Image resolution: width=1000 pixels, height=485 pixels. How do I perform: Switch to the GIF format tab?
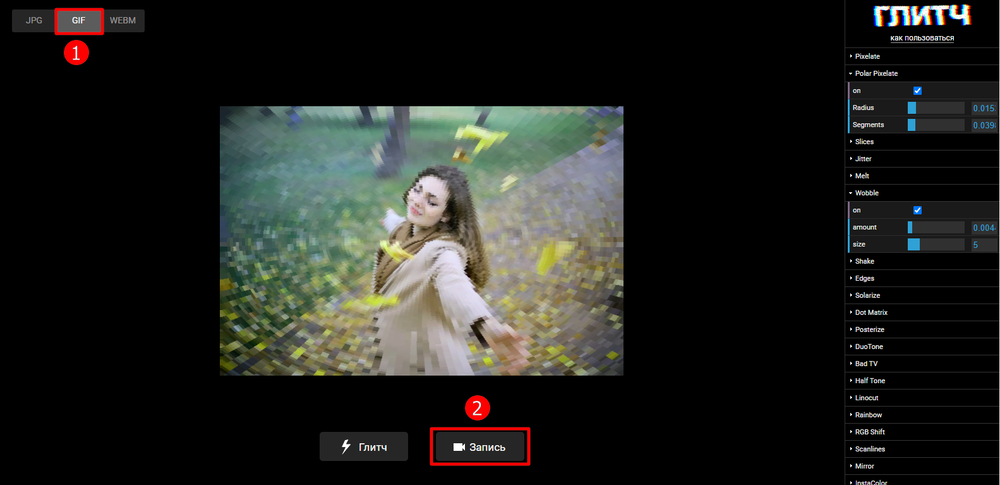(78, 21)
